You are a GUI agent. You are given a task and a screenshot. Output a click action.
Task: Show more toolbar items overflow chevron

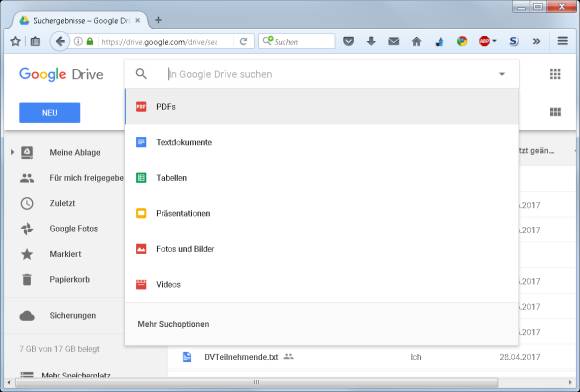pyautogui.click(x=536, y=41)
